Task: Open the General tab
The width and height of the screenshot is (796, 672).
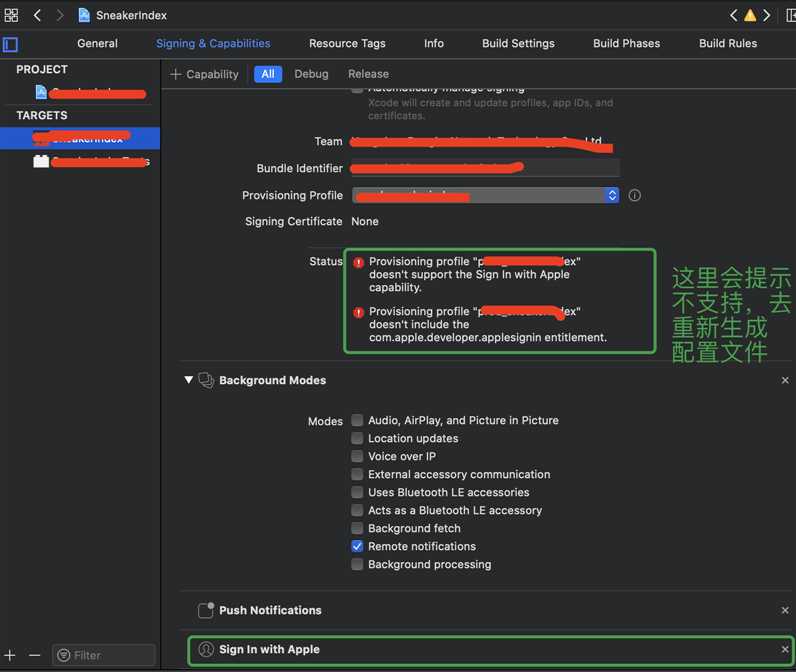Action: [x=97, y=44]
